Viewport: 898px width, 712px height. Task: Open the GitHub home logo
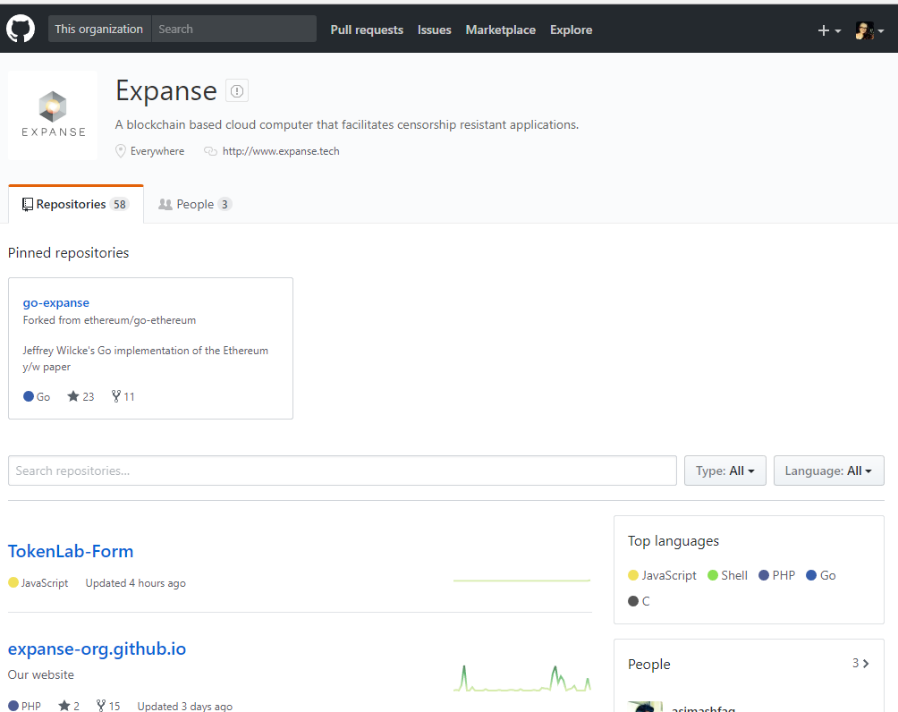pyautogui.click(x=21, y=29)
